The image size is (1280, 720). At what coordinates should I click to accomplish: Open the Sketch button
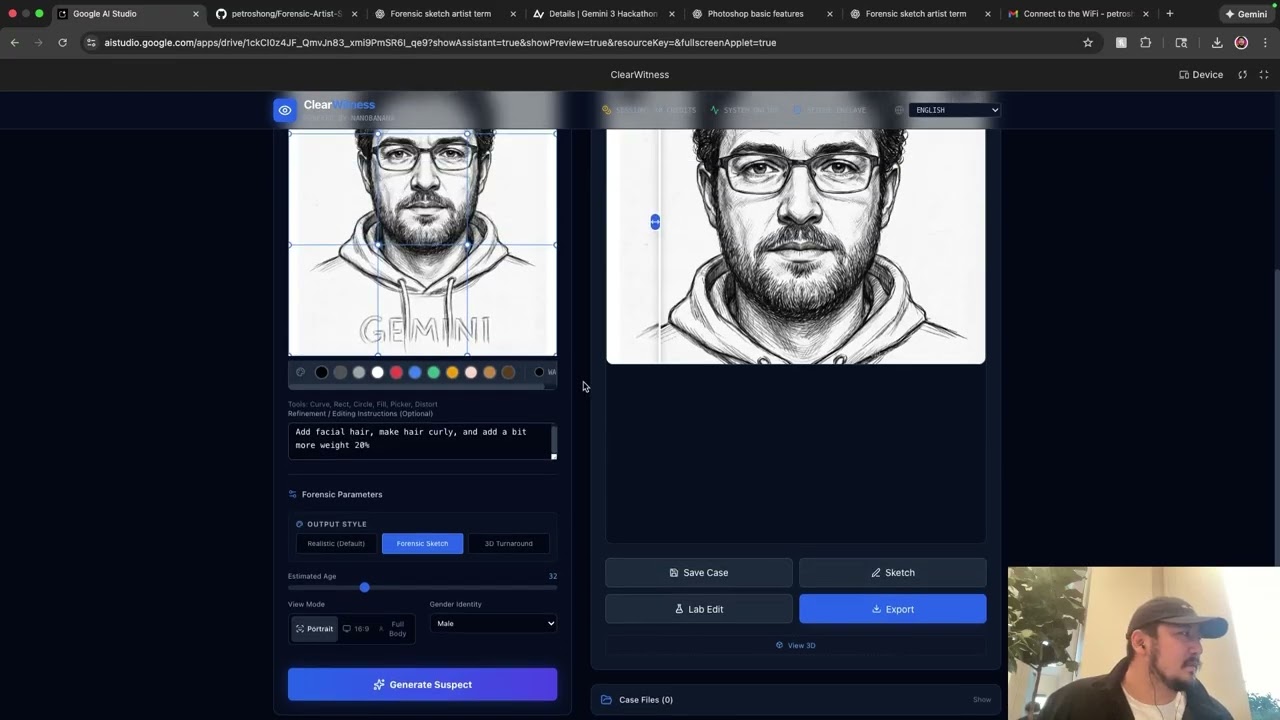892,573
